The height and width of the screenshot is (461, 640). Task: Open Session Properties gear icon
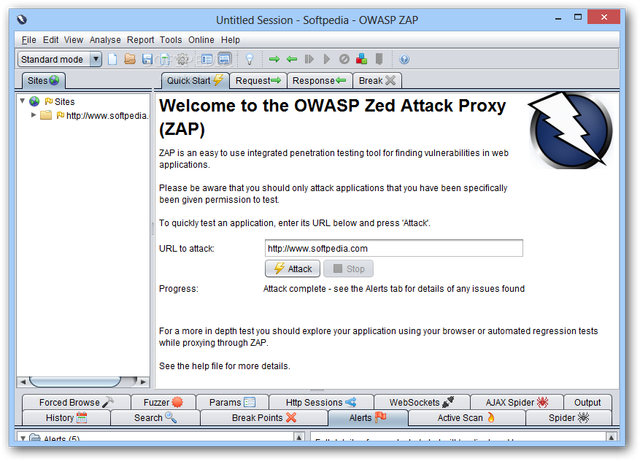[x=182, y=60]
